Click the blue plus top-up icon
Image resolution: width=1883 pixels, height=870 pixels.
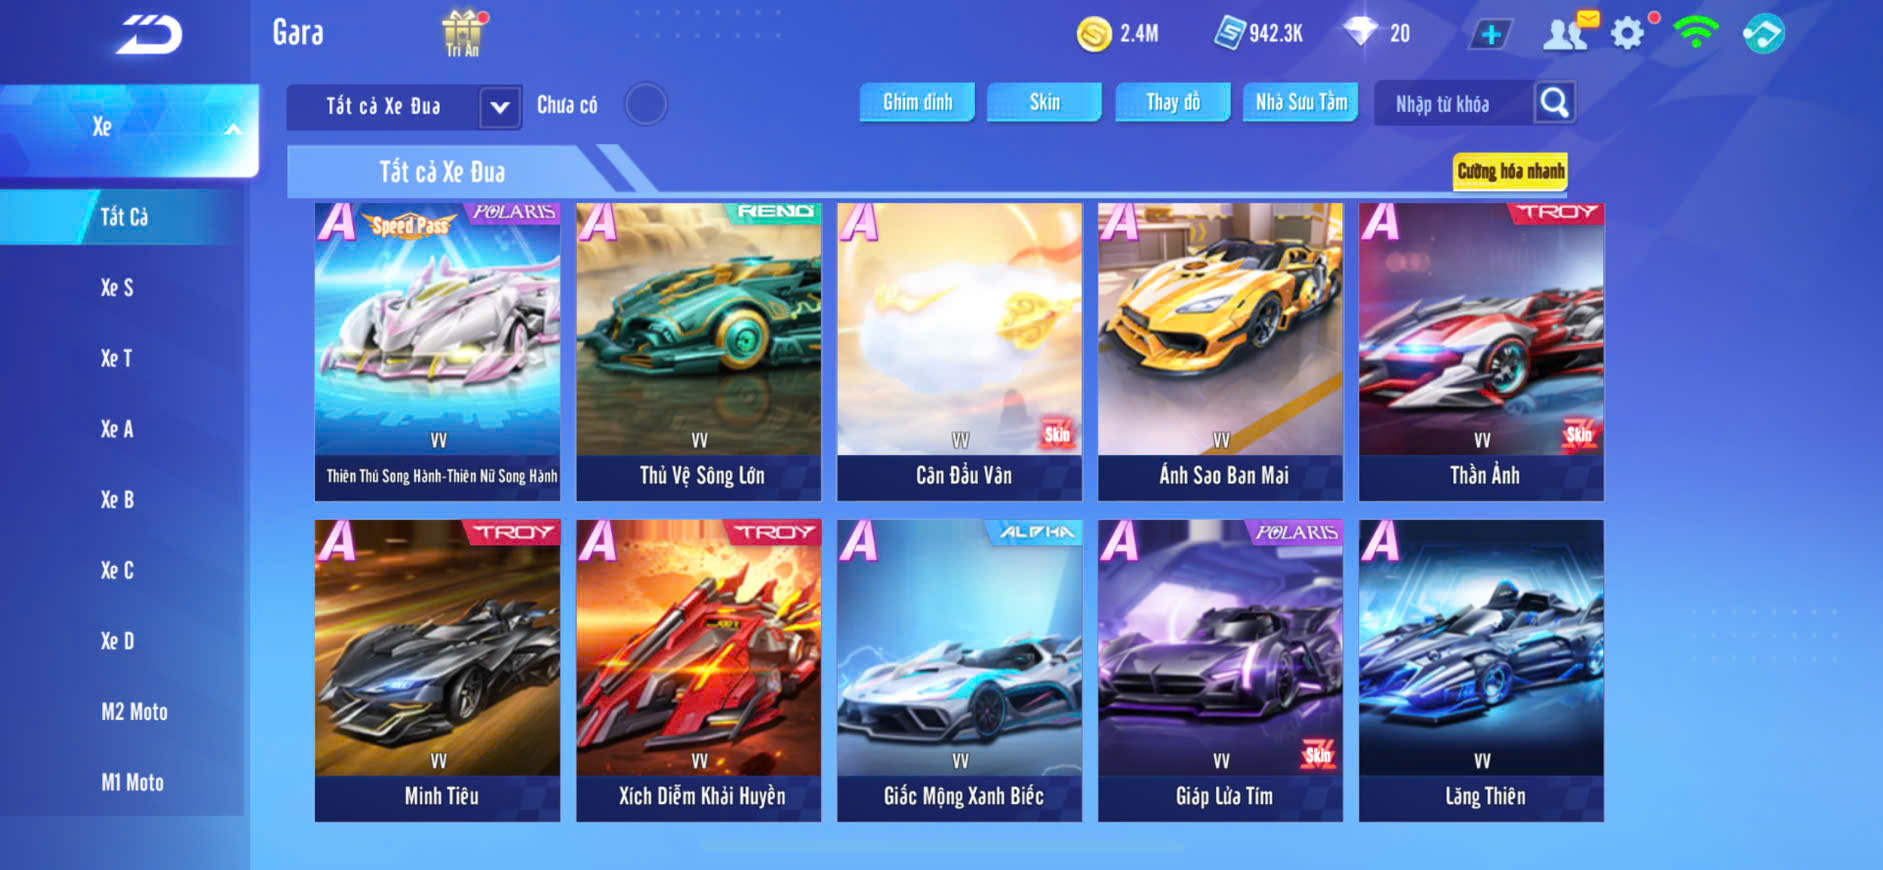[1491, 34]
